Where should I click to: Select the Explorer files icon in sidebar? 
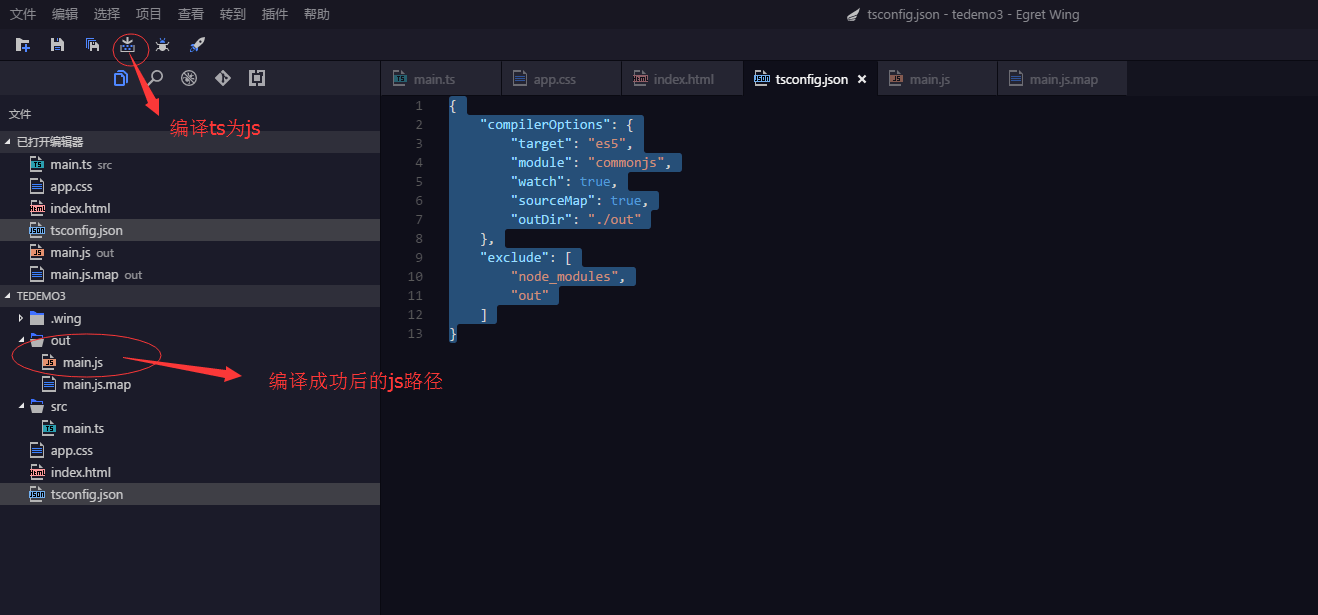click(121, 77)
